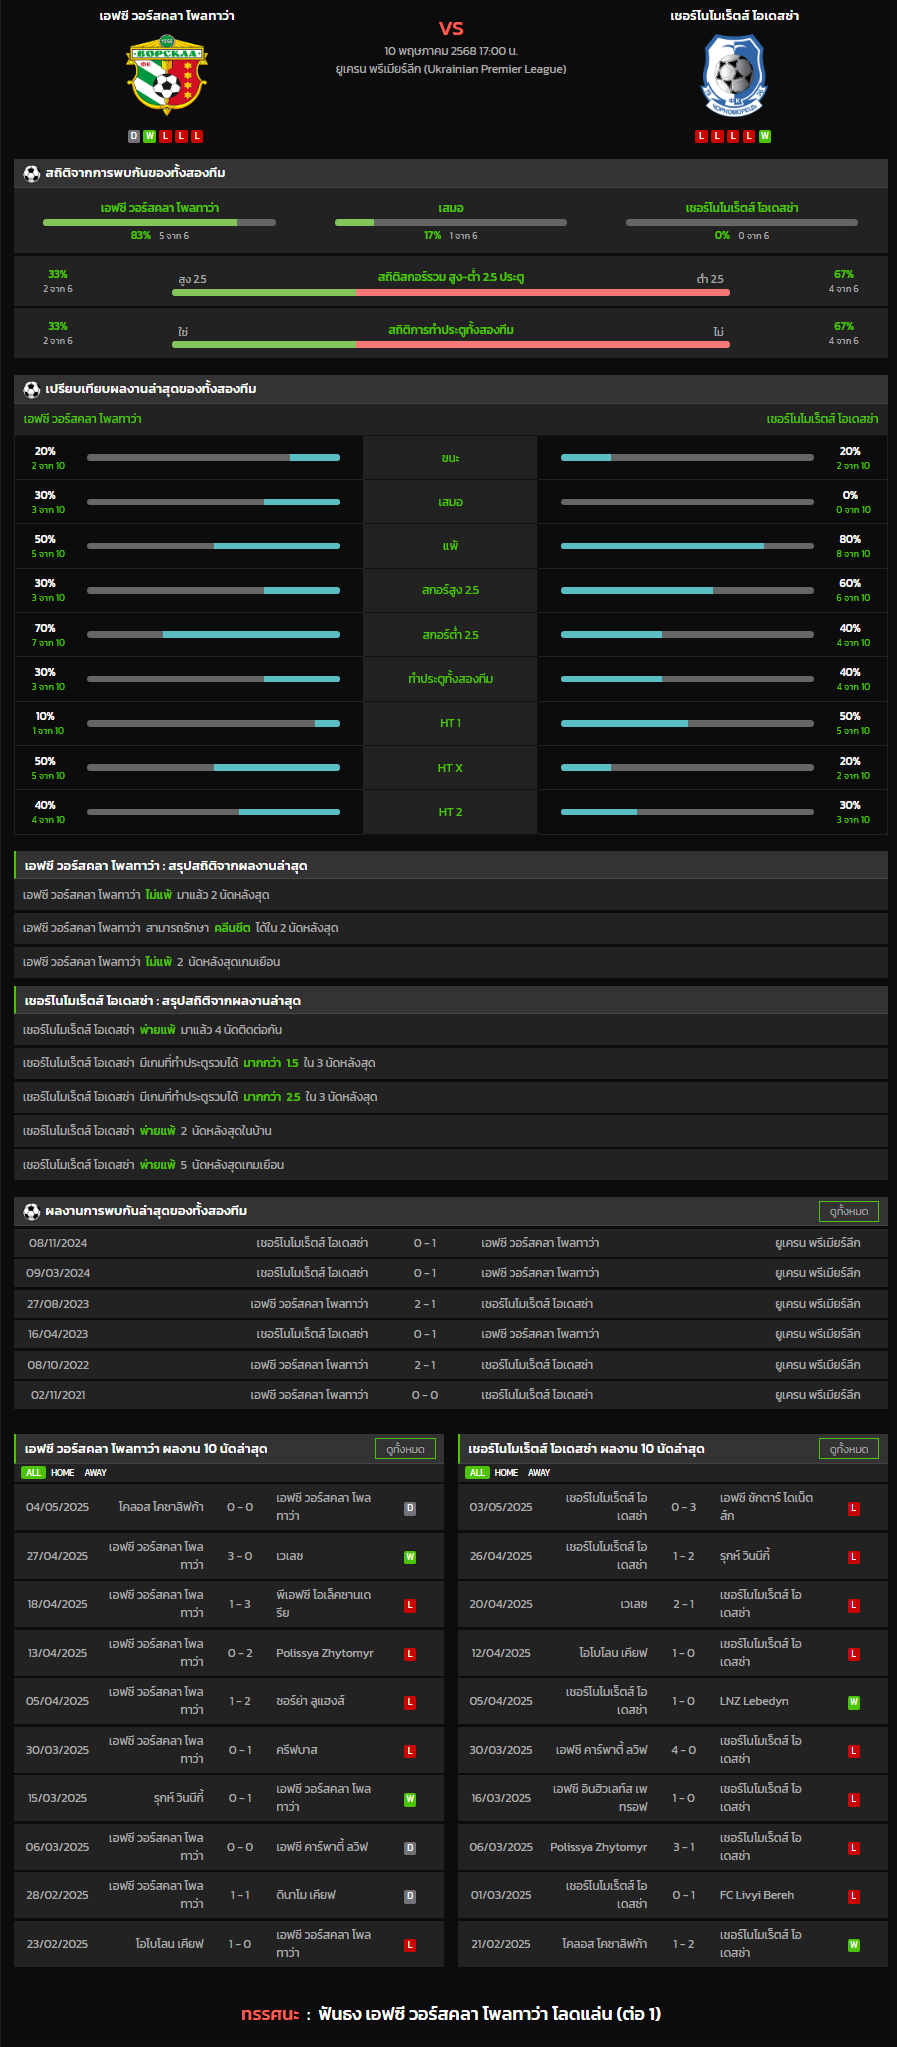Switch to AWAY tab in Chornomorets last 10 matches
Image resolution: width=897 pixels, height=2047 pixels.
point(539,1472)
